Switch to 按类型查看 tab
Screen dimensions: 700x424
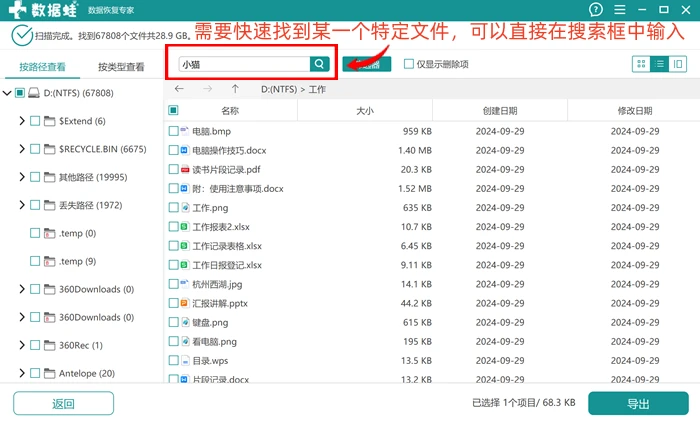121,67
